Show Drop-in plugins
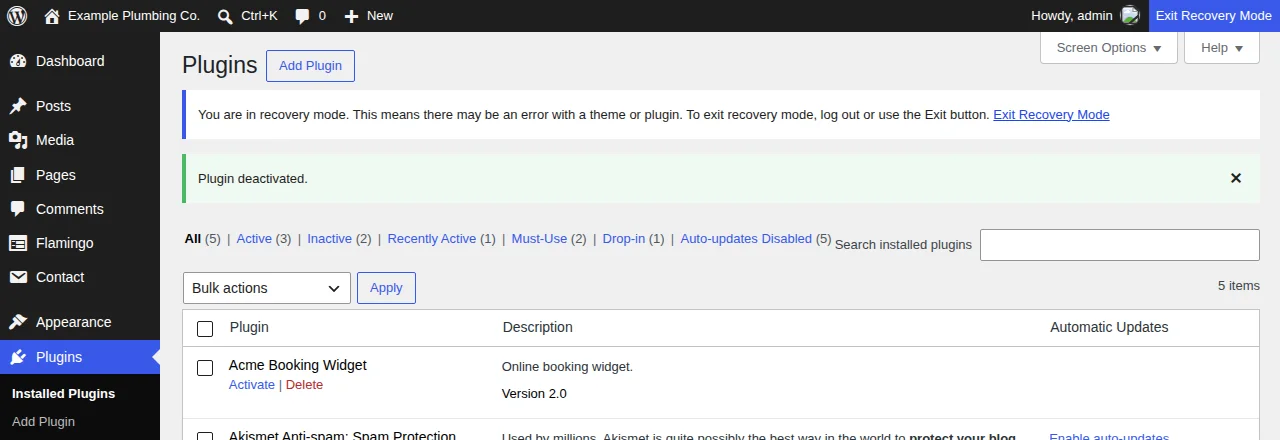The width and height of the screenshot is (1280, 440). [624, 239]
